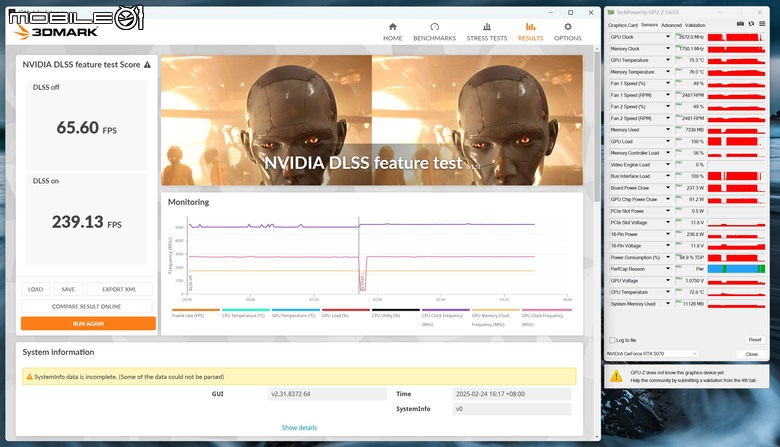Click EXPORT XML button
The image size is (780, 447).
119,289
